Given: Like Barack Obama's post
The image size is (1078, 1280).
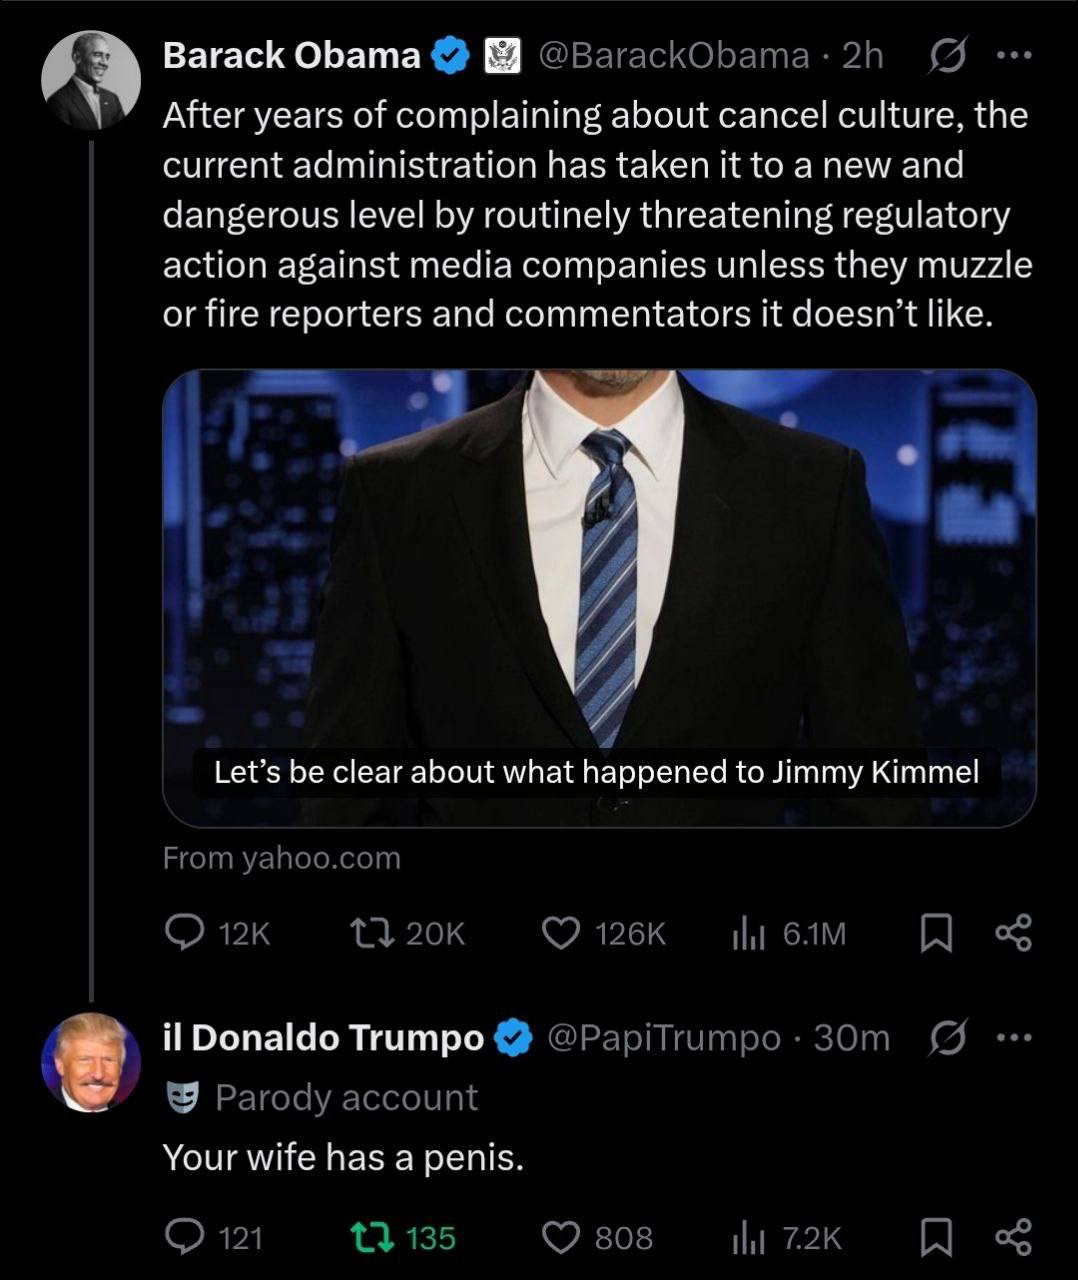Looking at the screenshot, I should 561,933.
